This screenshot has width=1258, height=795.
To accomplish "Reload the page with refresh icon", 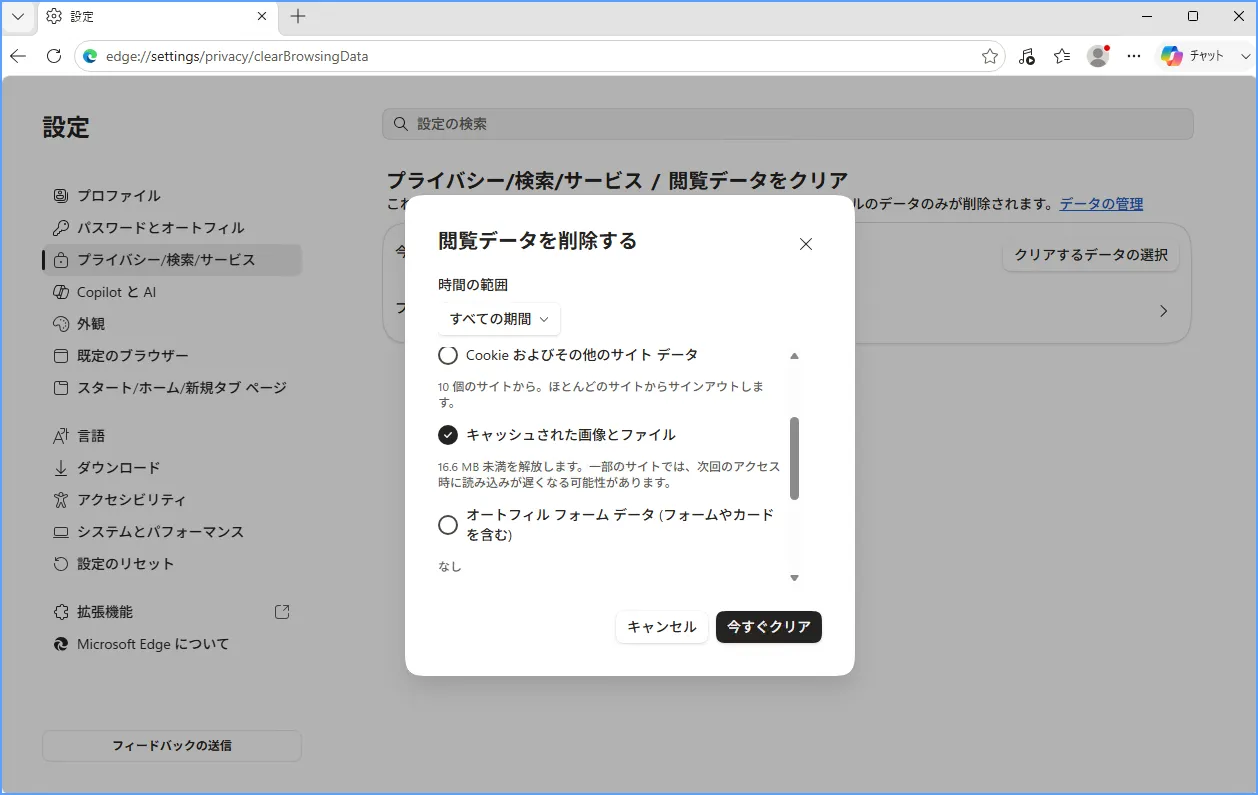I will (54, 56).
